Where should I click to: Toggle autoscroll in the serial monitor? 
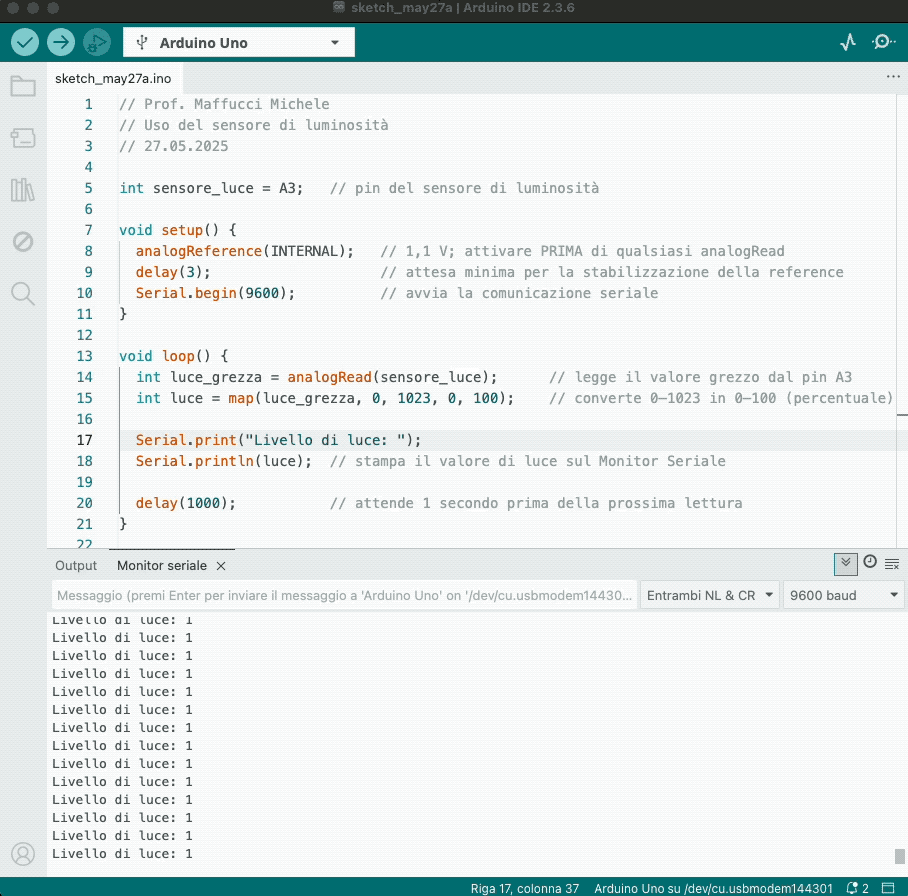click(846, 563)
